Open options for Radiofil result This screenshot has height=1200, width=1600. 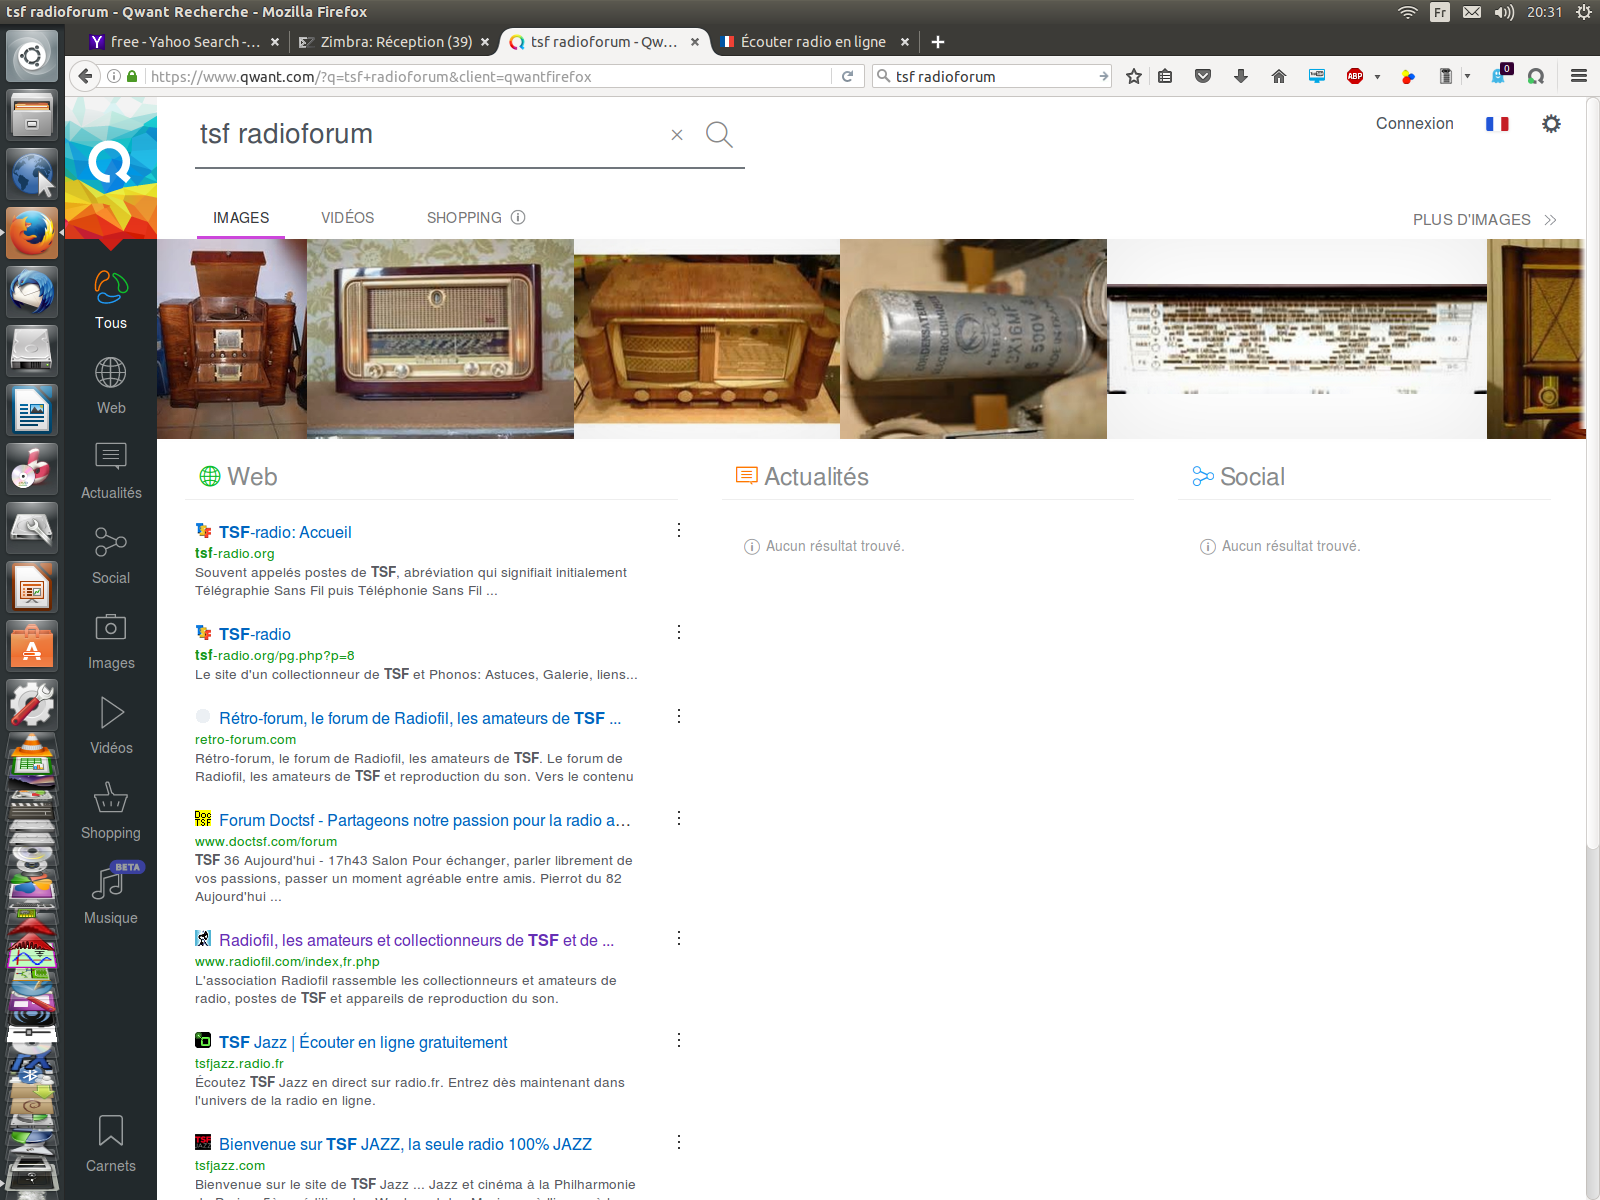click(679, 938)
